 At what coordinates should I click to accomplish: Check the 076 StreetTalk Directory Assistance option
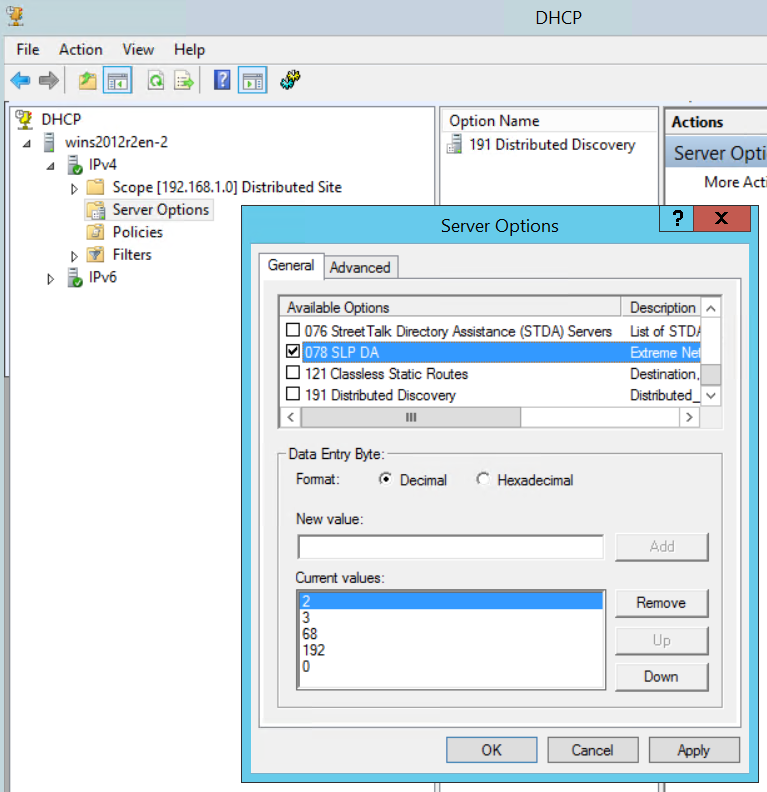pos(293,331)
